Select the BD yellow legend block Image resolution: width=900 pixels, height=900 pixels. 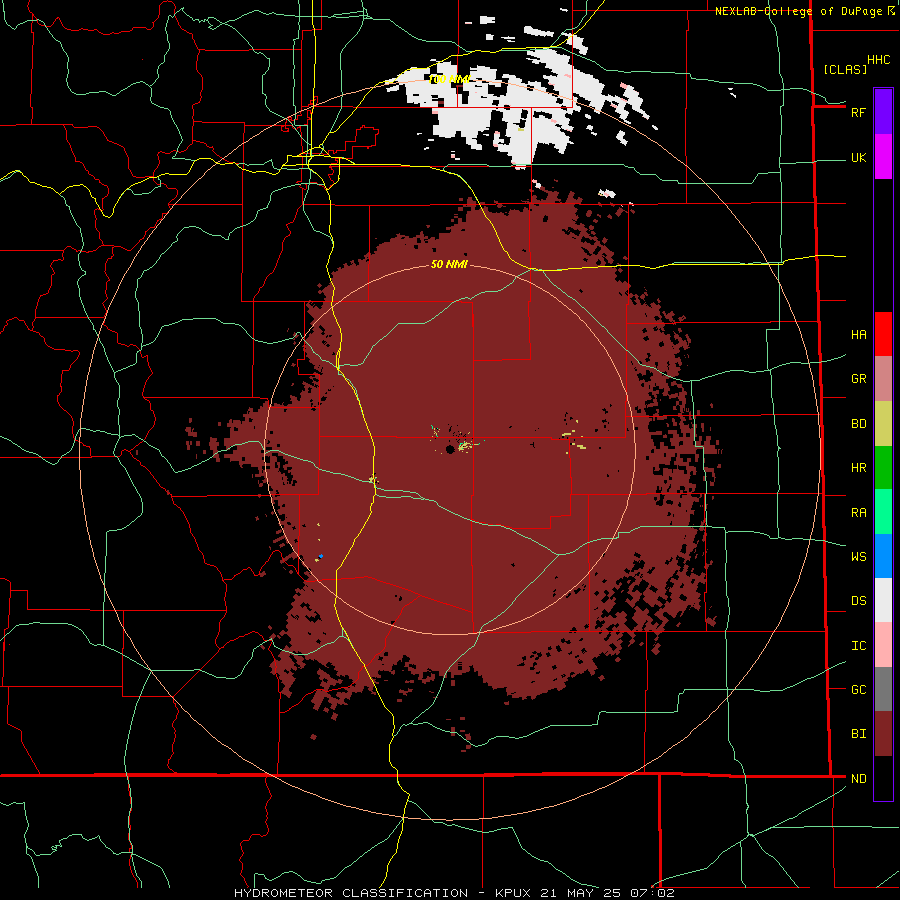(x=883, y=423)
